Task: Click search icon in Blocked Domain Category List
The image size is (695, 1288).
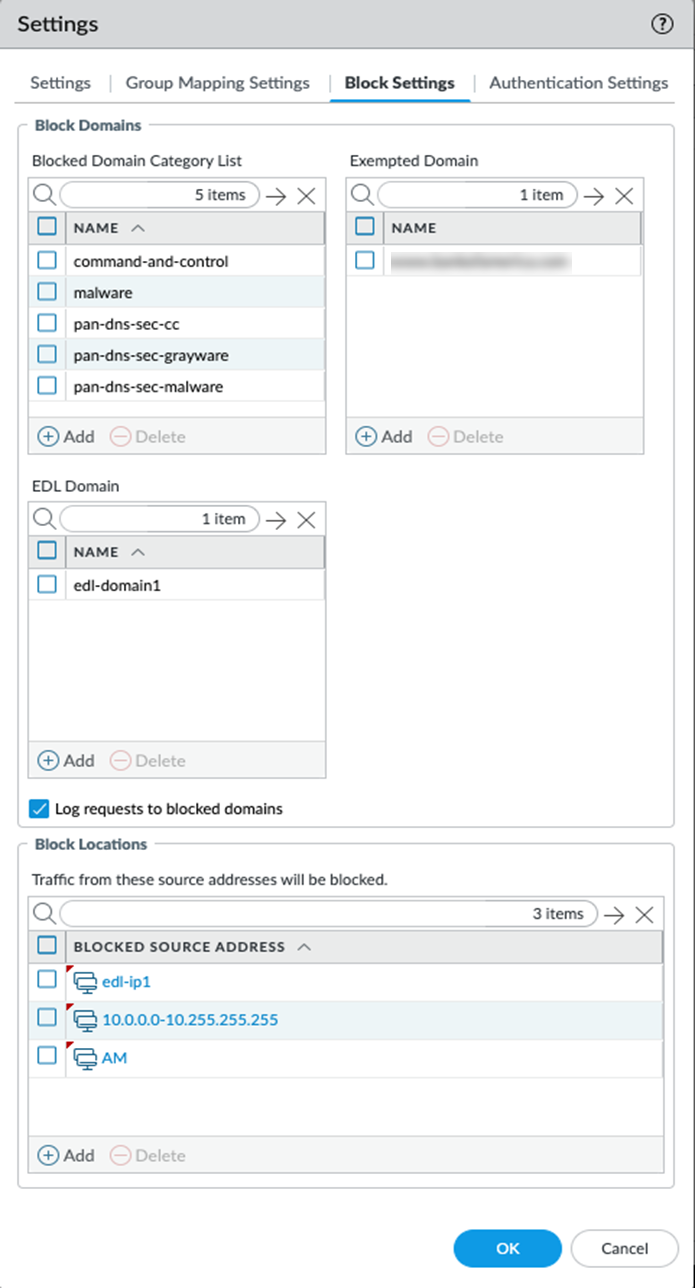Action: point(43,194)
